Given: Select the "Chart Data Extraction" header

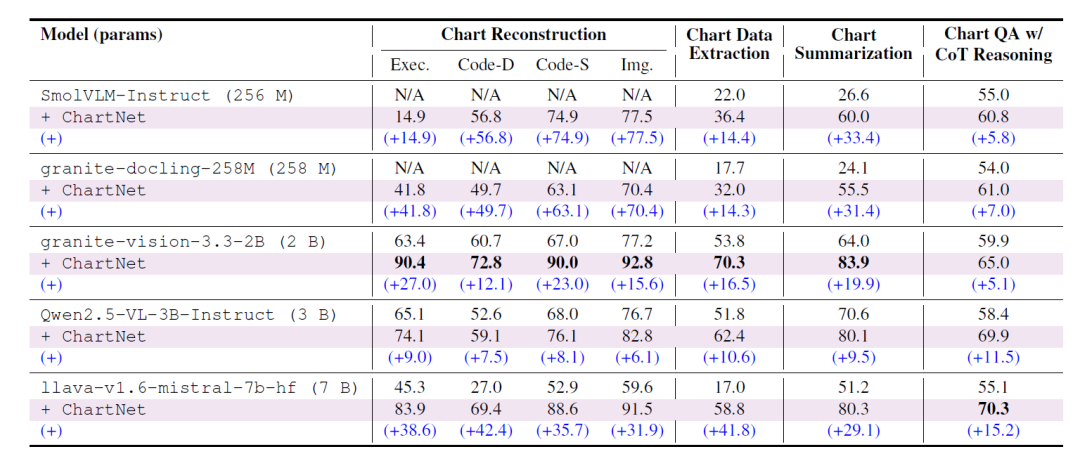Looking at the screenshot, I should click(729, 44).
